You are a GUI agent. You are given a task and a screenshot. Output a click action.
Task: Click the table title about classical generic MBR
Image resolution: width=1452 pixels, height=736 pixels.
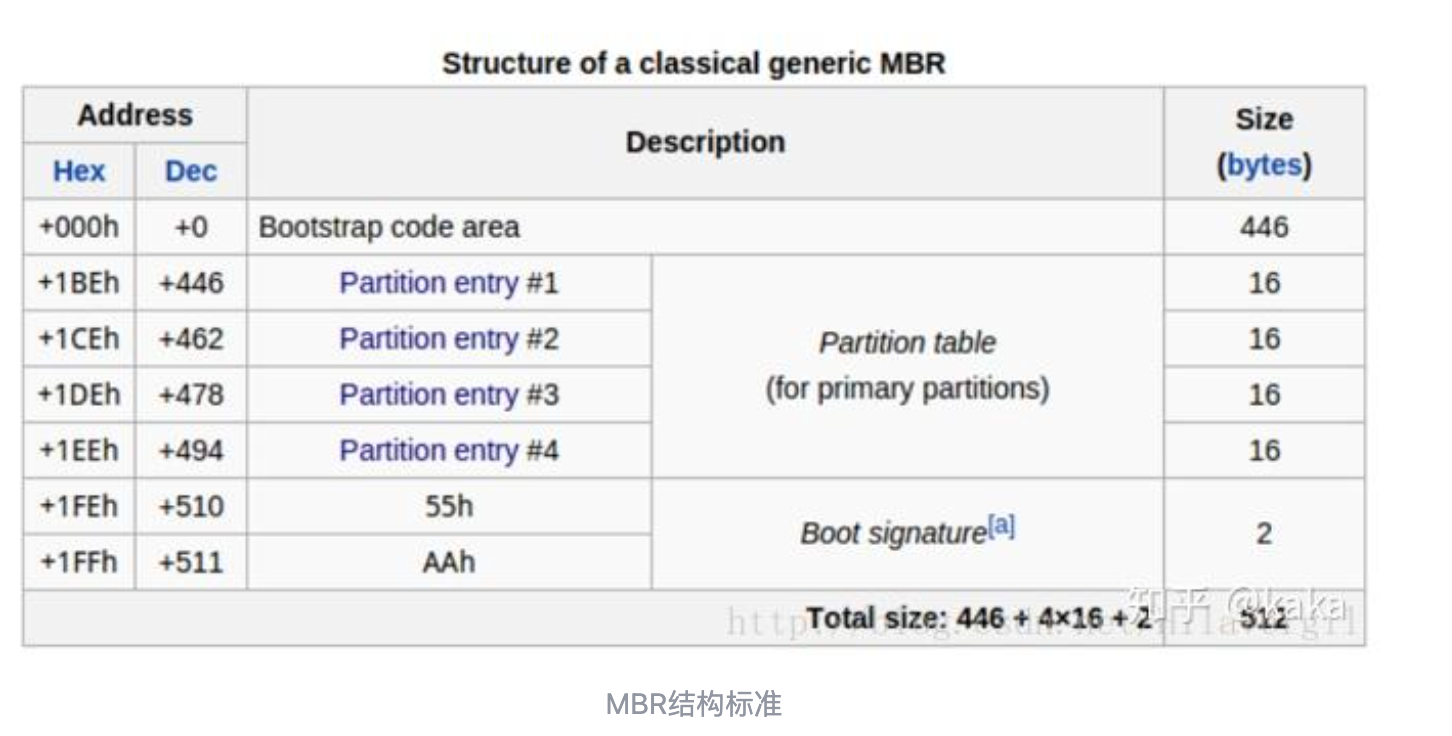coord(693,63)
